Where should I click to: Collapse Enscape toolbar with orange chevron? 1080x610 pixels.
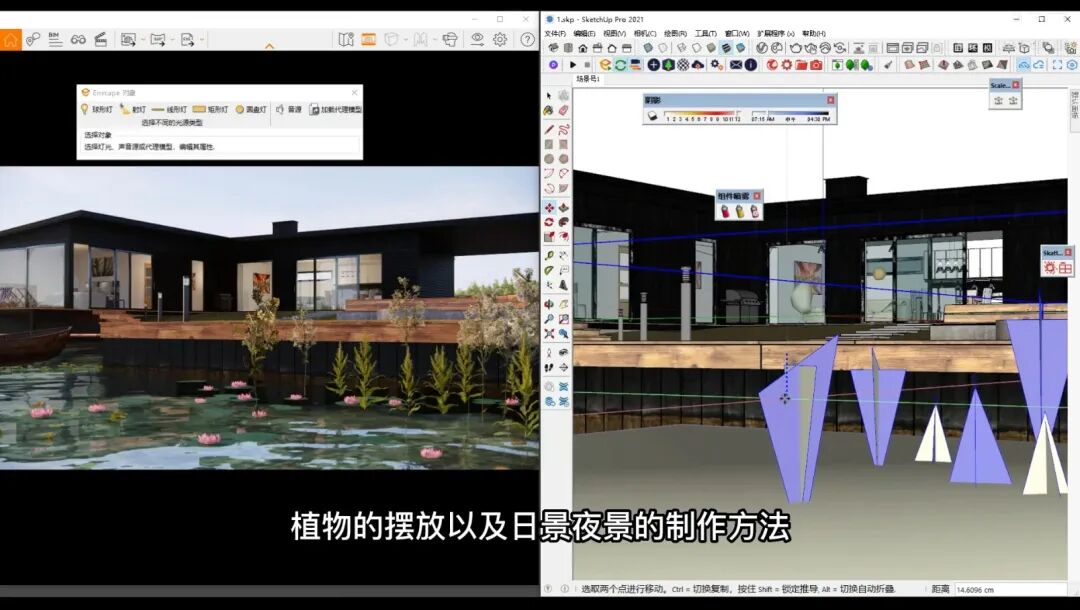coord(269,46)
